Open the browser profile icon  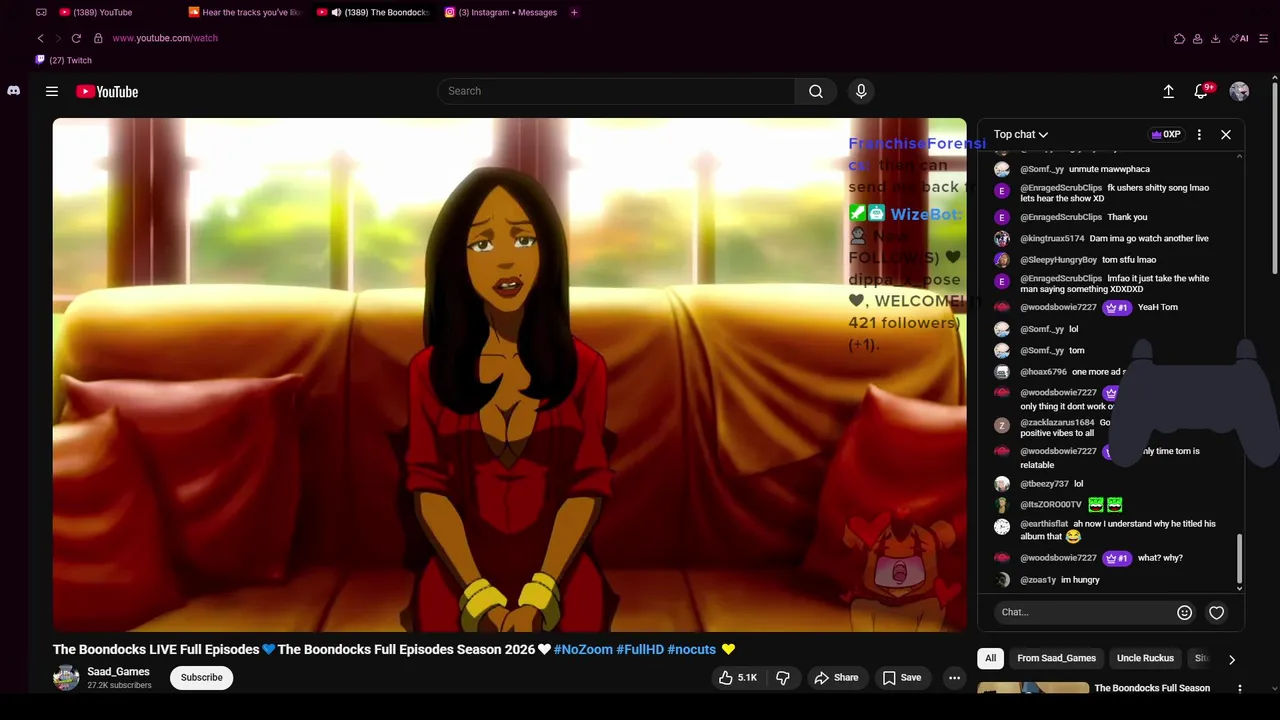click(x=1197, y=39)
